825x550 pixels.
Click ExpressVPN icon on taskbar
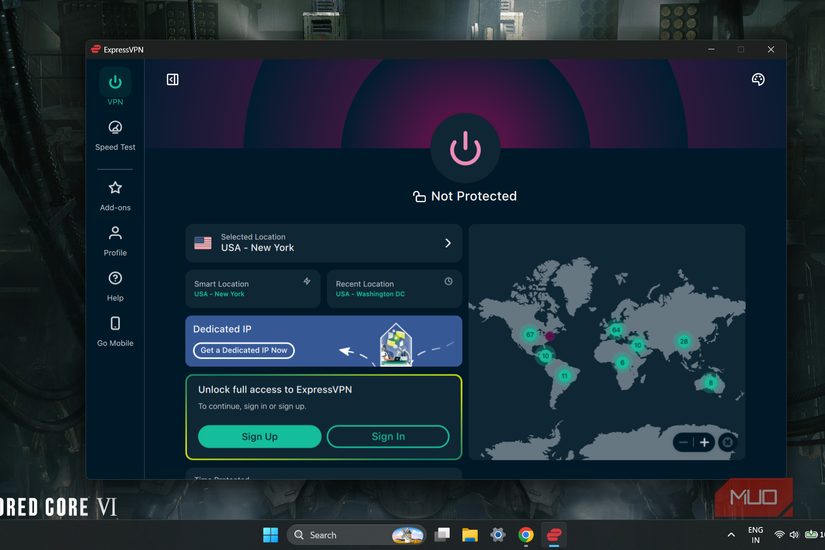coord(554,535)
